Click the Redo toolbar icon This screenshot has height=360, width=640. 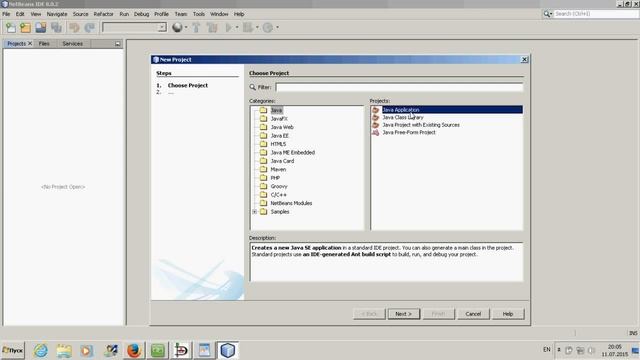pos(89,27)
